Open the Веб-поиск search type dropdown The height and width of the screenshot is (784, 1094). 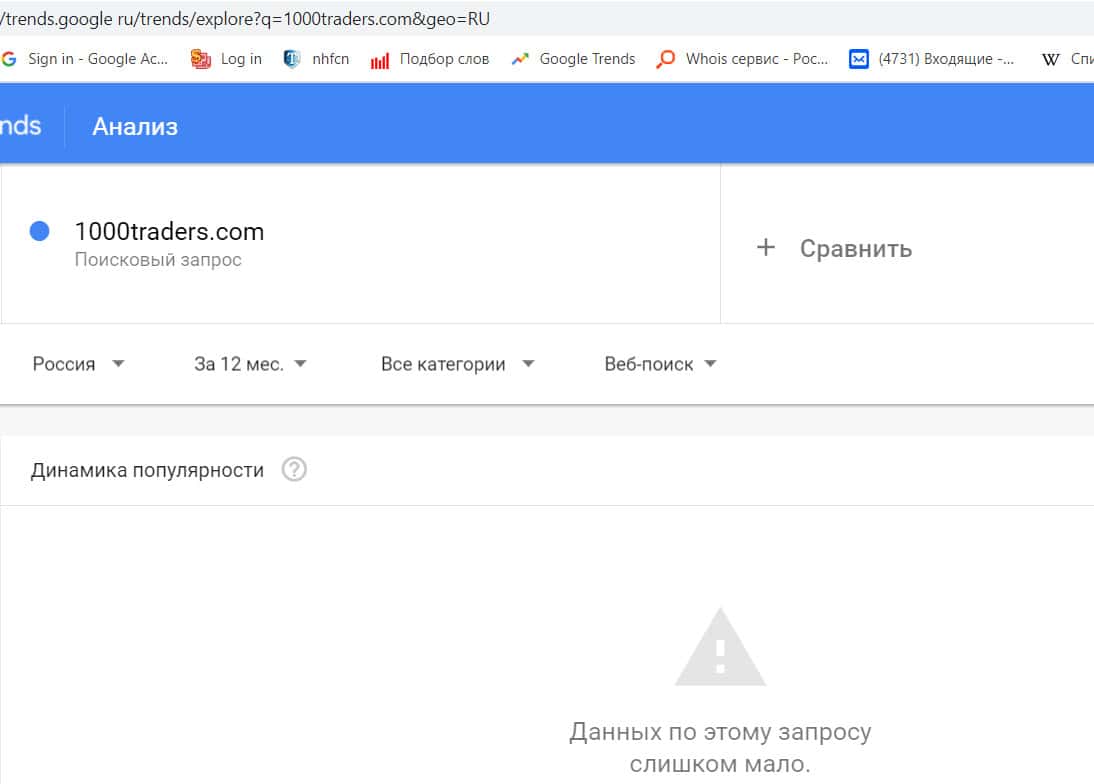point(661,364)
